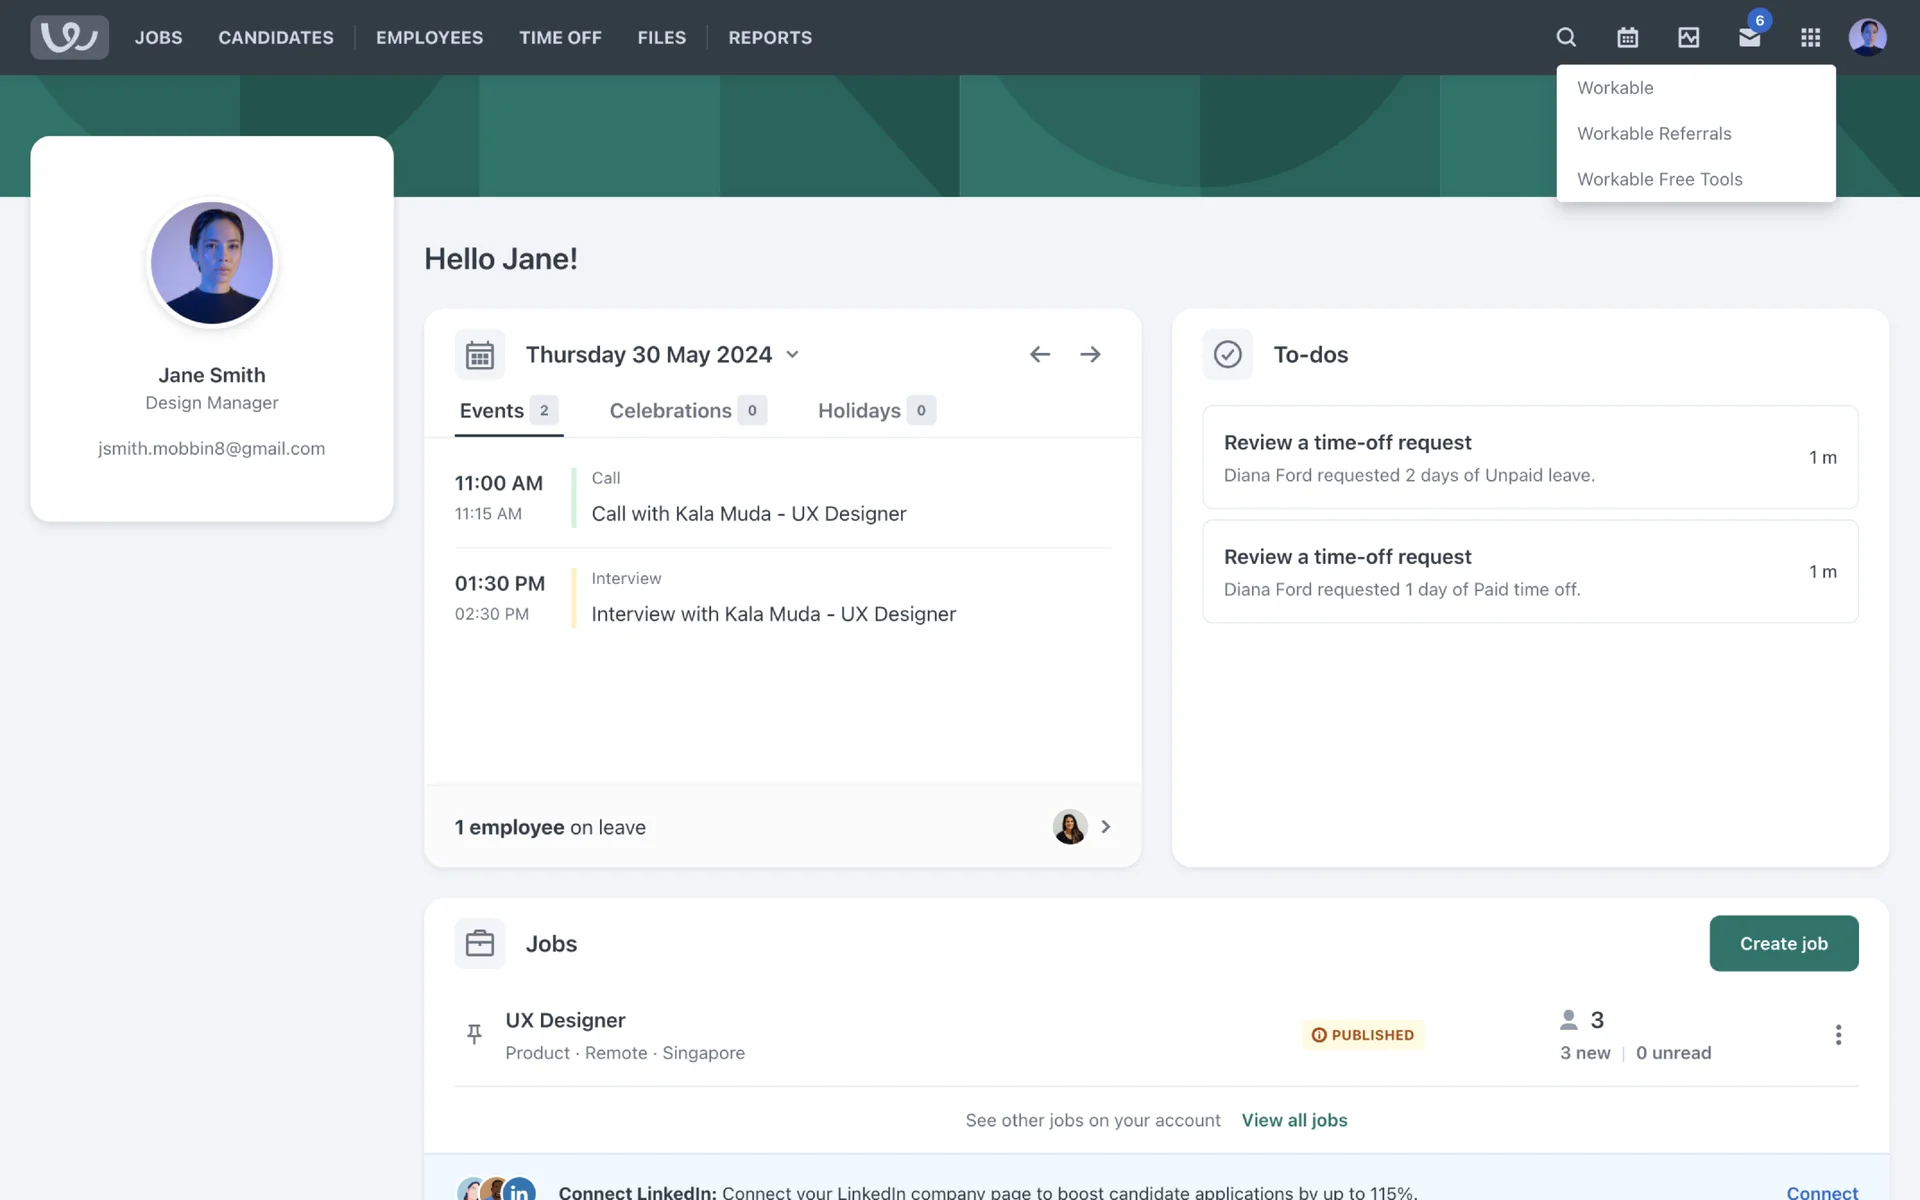Open the calendar icon in top bar
Image resolution: width=1920 pixels, height=1200 pixels.
pyautogui.click(x=1627, y=37)
